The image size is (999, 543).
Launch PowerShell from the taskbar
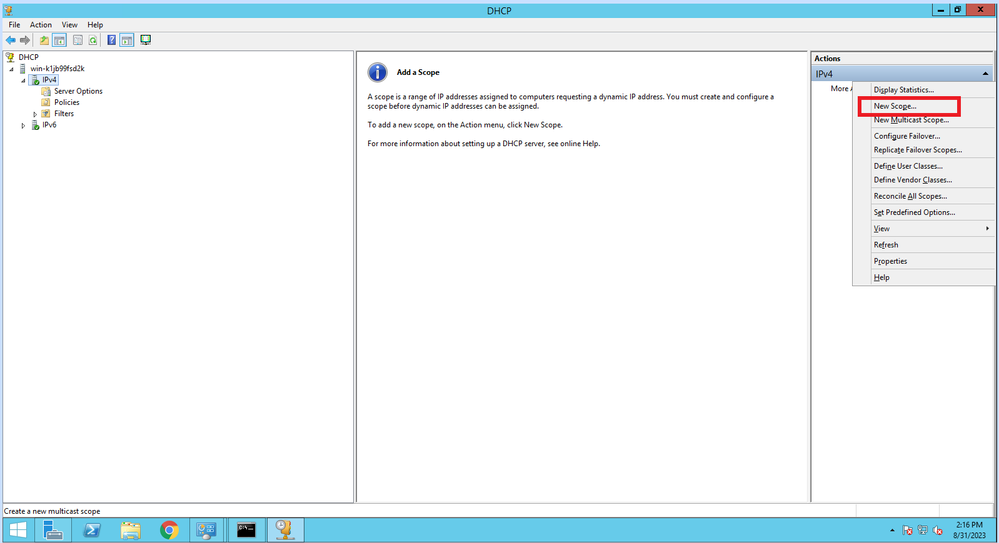point(91,530)
